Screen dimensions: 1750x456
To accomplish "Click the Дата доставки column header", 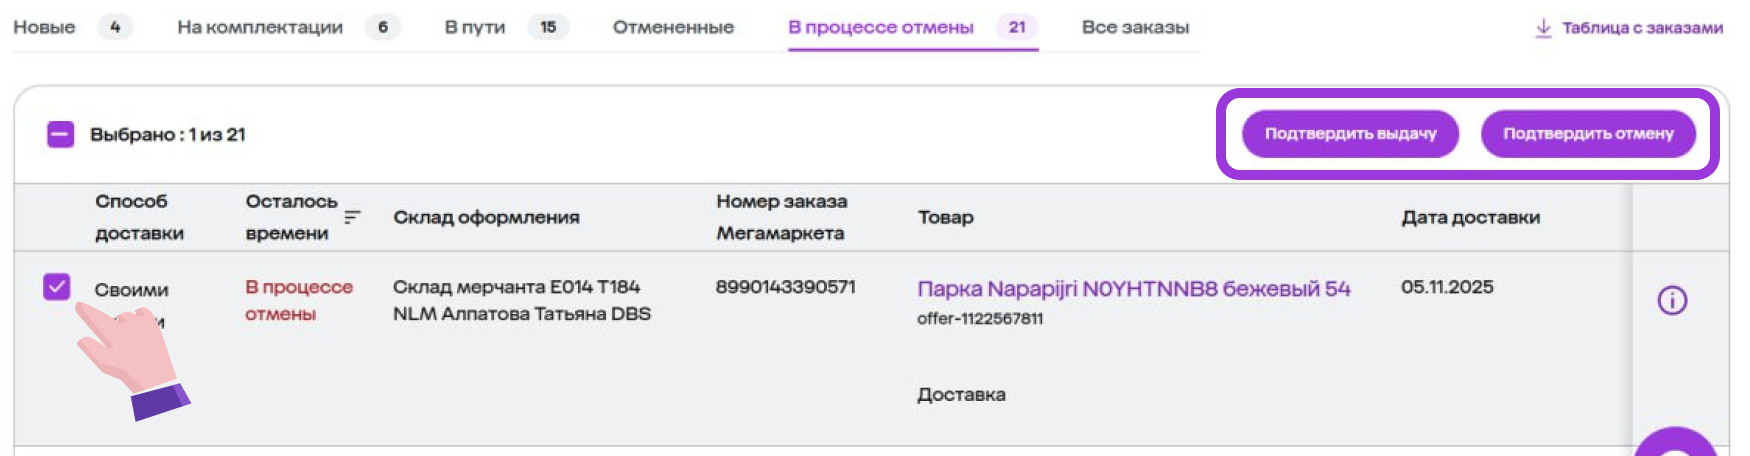I will click(1470, 217).
